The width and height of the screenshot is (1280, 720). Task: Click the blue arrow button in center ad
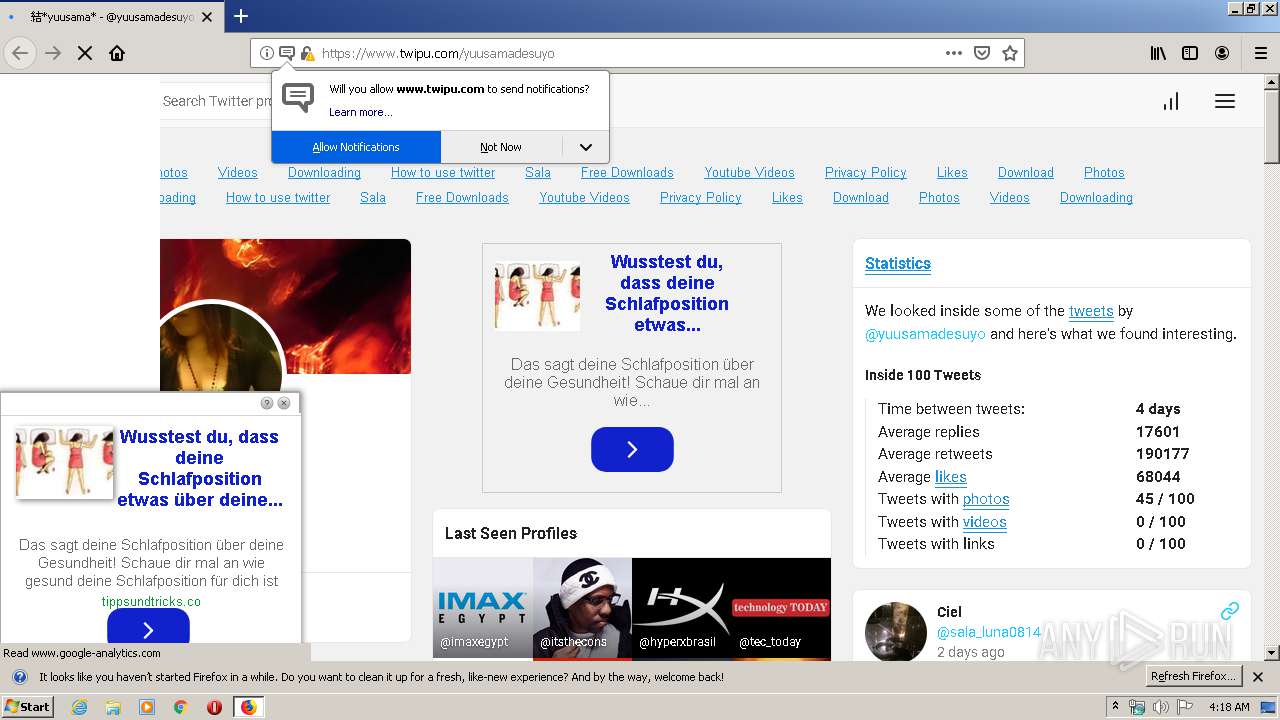(632, 449)
